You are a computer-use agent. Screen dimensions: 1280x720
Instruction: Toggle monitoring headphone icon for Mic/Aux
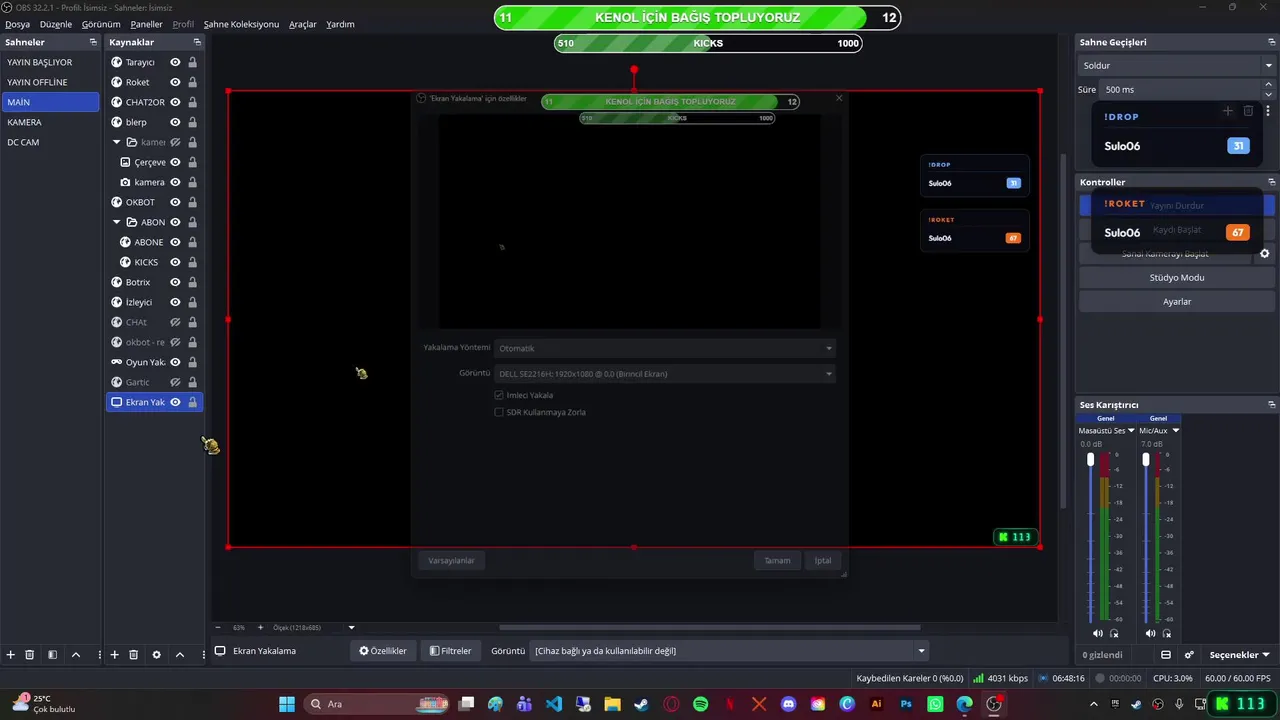(x=1167, y=633)
